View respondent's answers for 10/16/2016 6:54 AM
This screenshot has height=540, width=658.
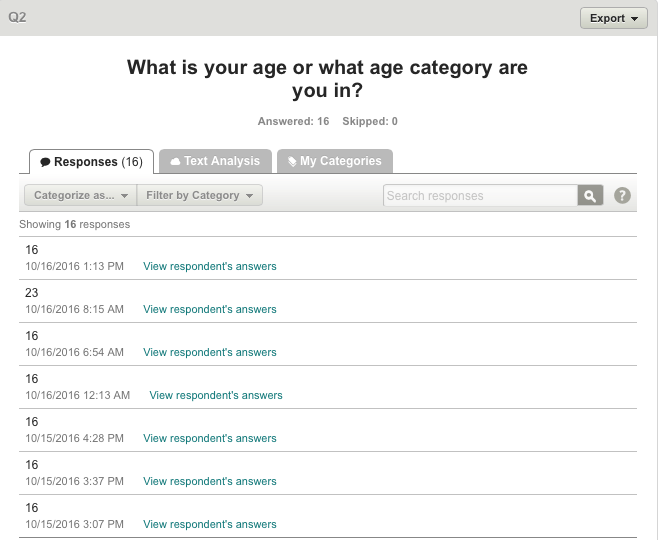[210, 352]
